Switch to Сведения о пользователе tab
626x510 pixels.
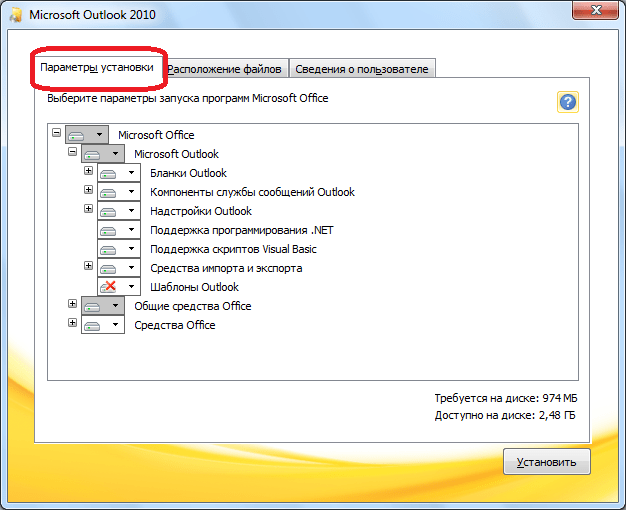[362, 69]
